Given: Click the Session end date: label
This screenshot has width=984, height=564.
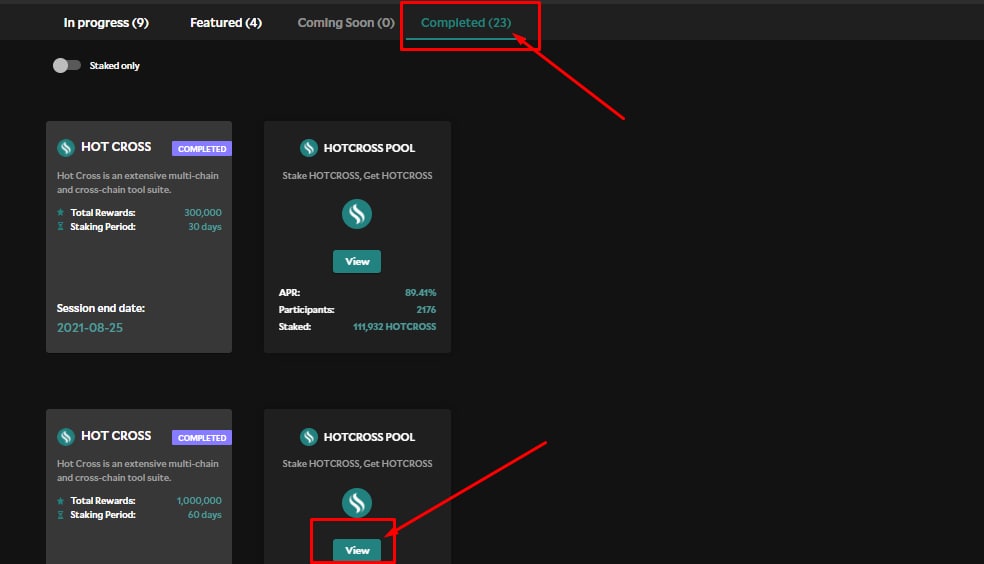Looking at the screenshot, I should coord(100,308).
